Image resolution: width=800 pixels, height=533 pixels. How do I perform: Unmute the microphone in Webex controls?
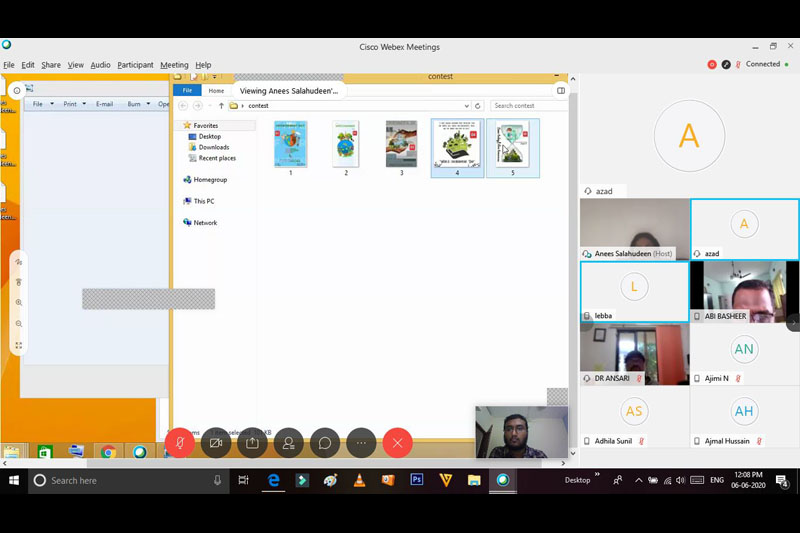(180, 442)
